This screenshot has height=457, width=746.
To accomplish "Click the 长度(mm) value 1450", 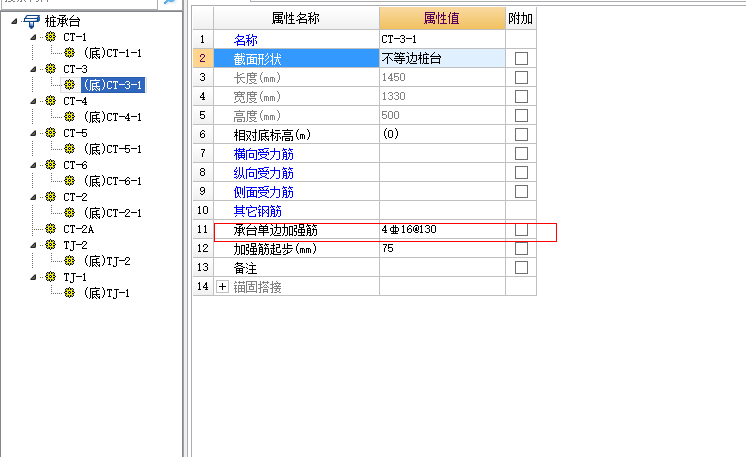I will [x=442, y=78].
